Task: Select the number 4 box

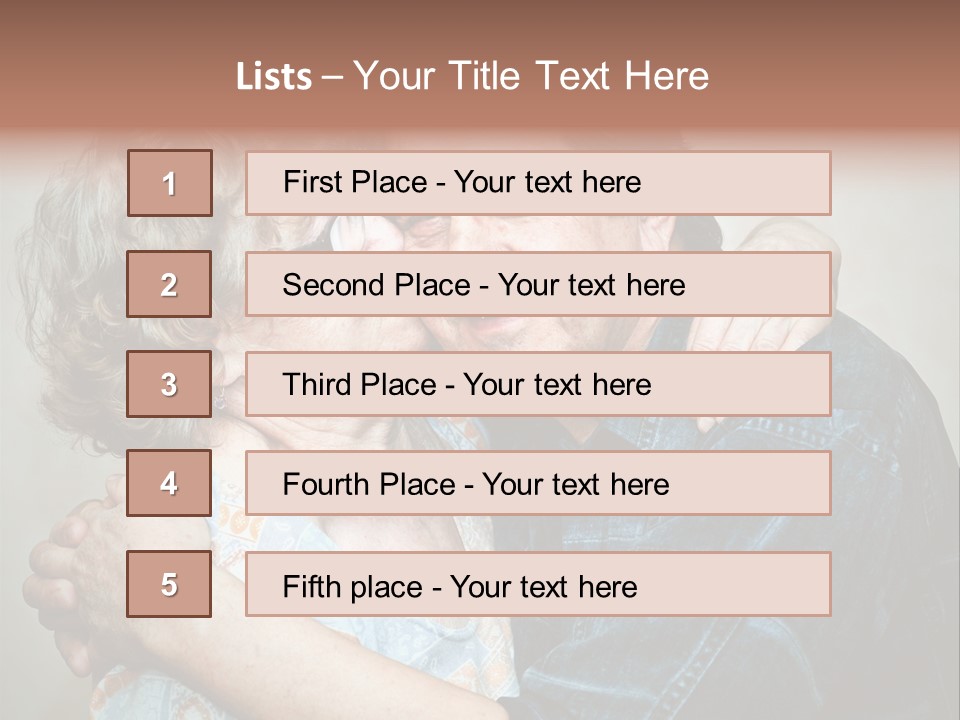Action: [169, 483]
